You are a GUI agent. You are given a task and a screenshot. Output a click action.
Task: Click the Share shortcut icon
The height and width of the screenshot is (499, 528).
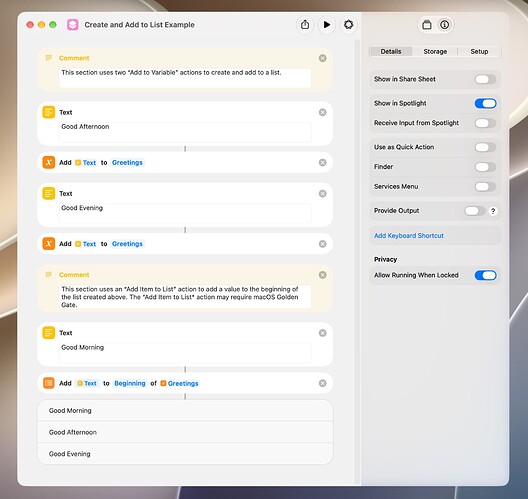305,25
